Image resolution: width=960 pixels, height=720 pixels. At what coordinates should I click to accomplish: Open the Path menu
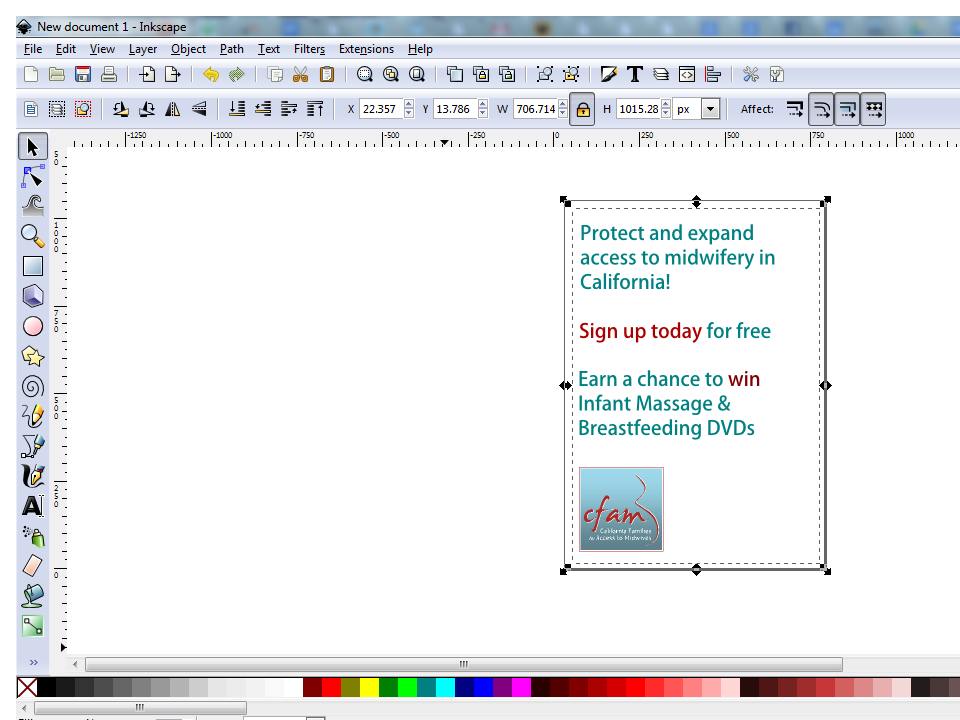[x=231, y=48]
